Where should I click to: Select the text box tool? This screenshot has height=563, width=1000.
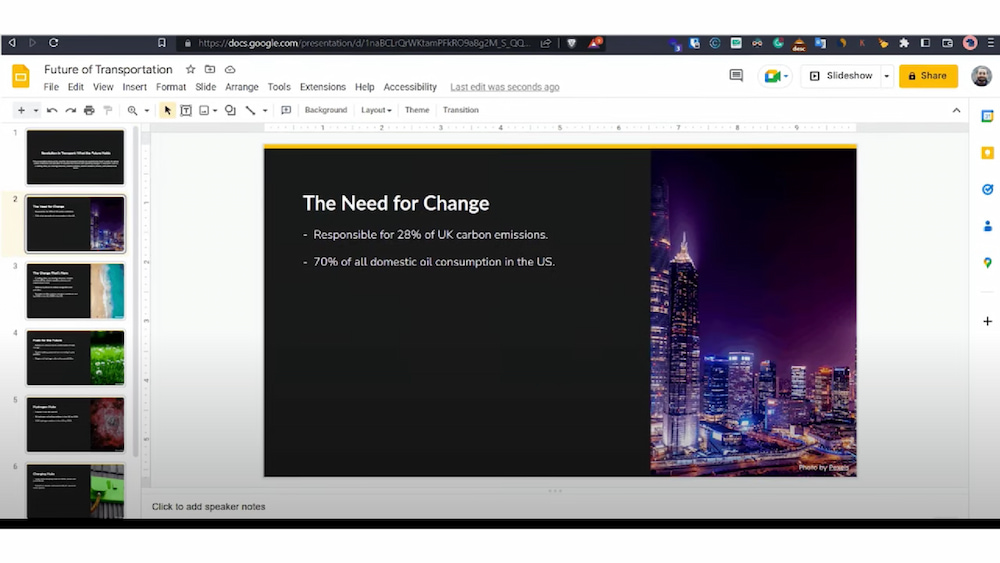[186, 110]
